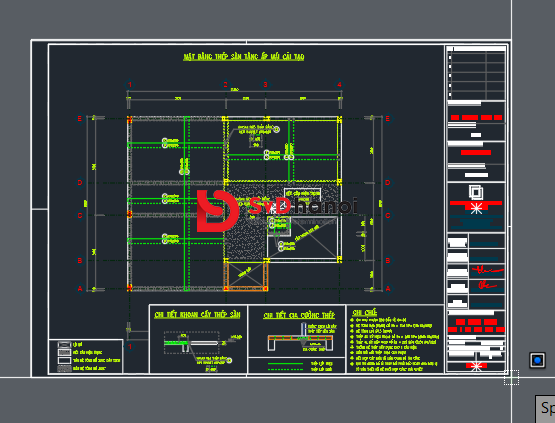Click the partially visible Sp button
Image resolution: width=555 pixels, height=423 pixels.
545,409
